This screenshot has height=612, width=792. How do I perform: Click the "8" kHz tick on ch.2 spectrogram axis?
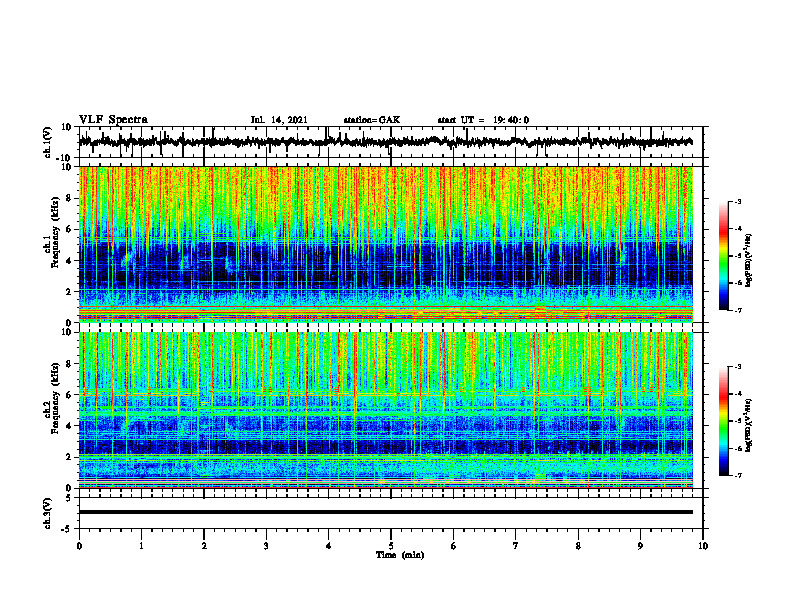coord(70,364)
